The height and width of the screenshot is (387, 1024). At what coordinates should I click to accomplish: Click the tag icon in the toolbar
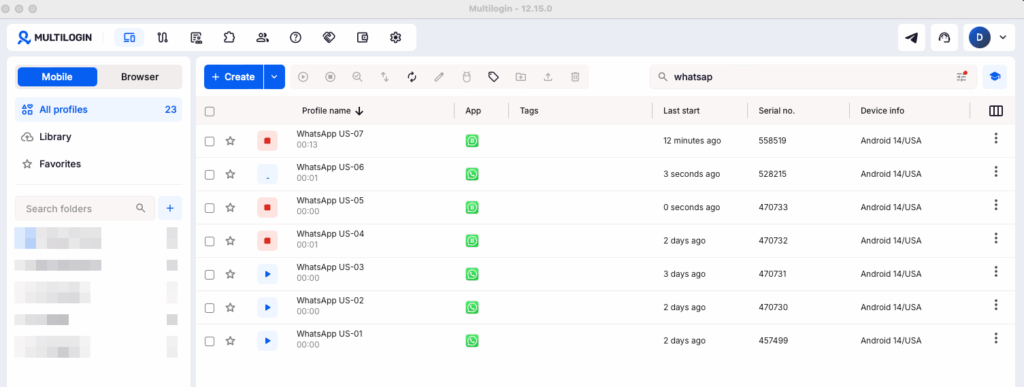[494, 77]
